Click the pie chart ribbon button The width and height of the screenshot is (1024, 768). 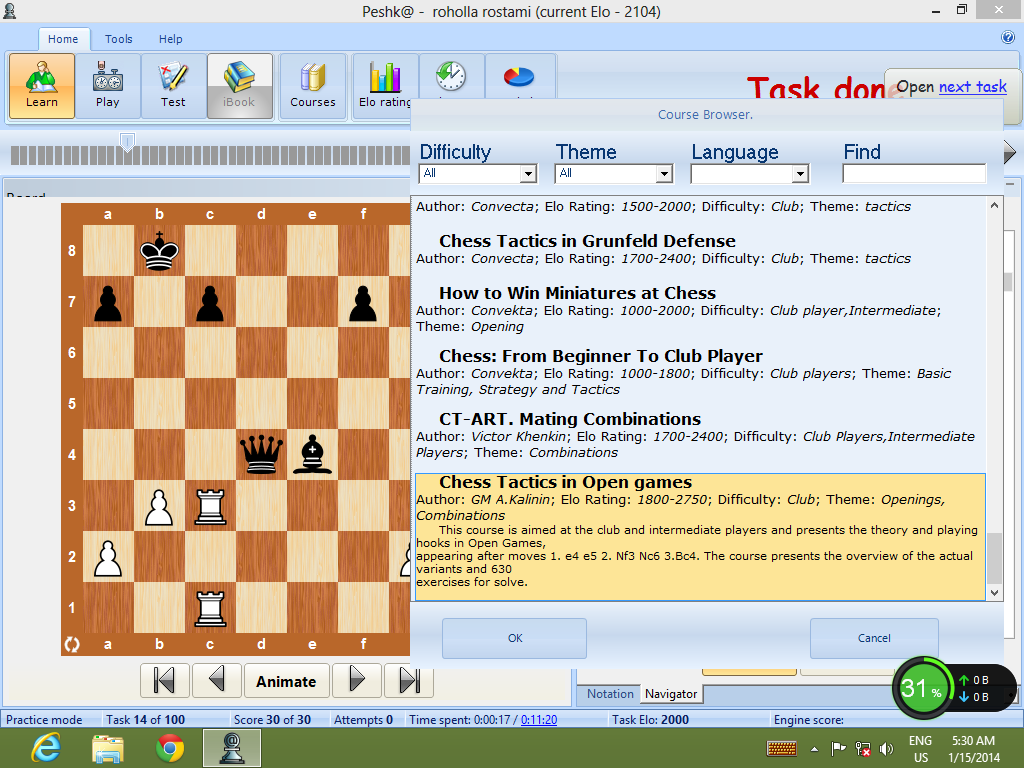click(519, 77)
